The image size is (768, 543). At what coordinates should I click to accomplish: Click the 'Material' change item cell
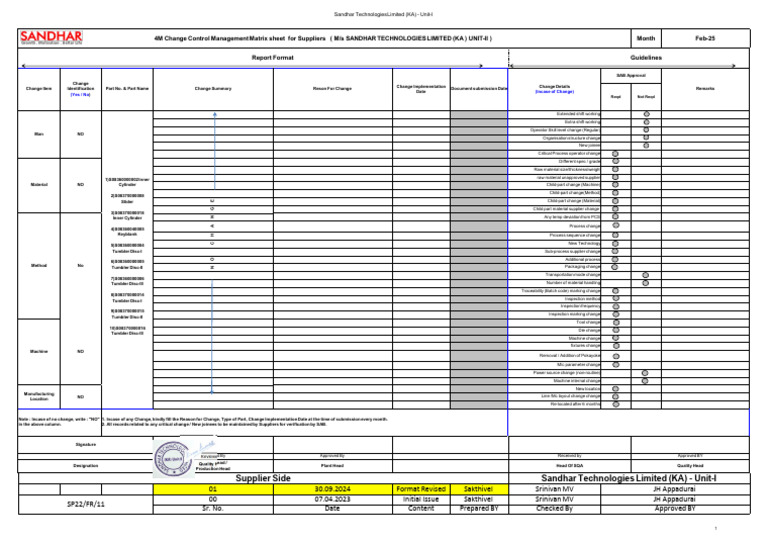[x=39, y=185]
